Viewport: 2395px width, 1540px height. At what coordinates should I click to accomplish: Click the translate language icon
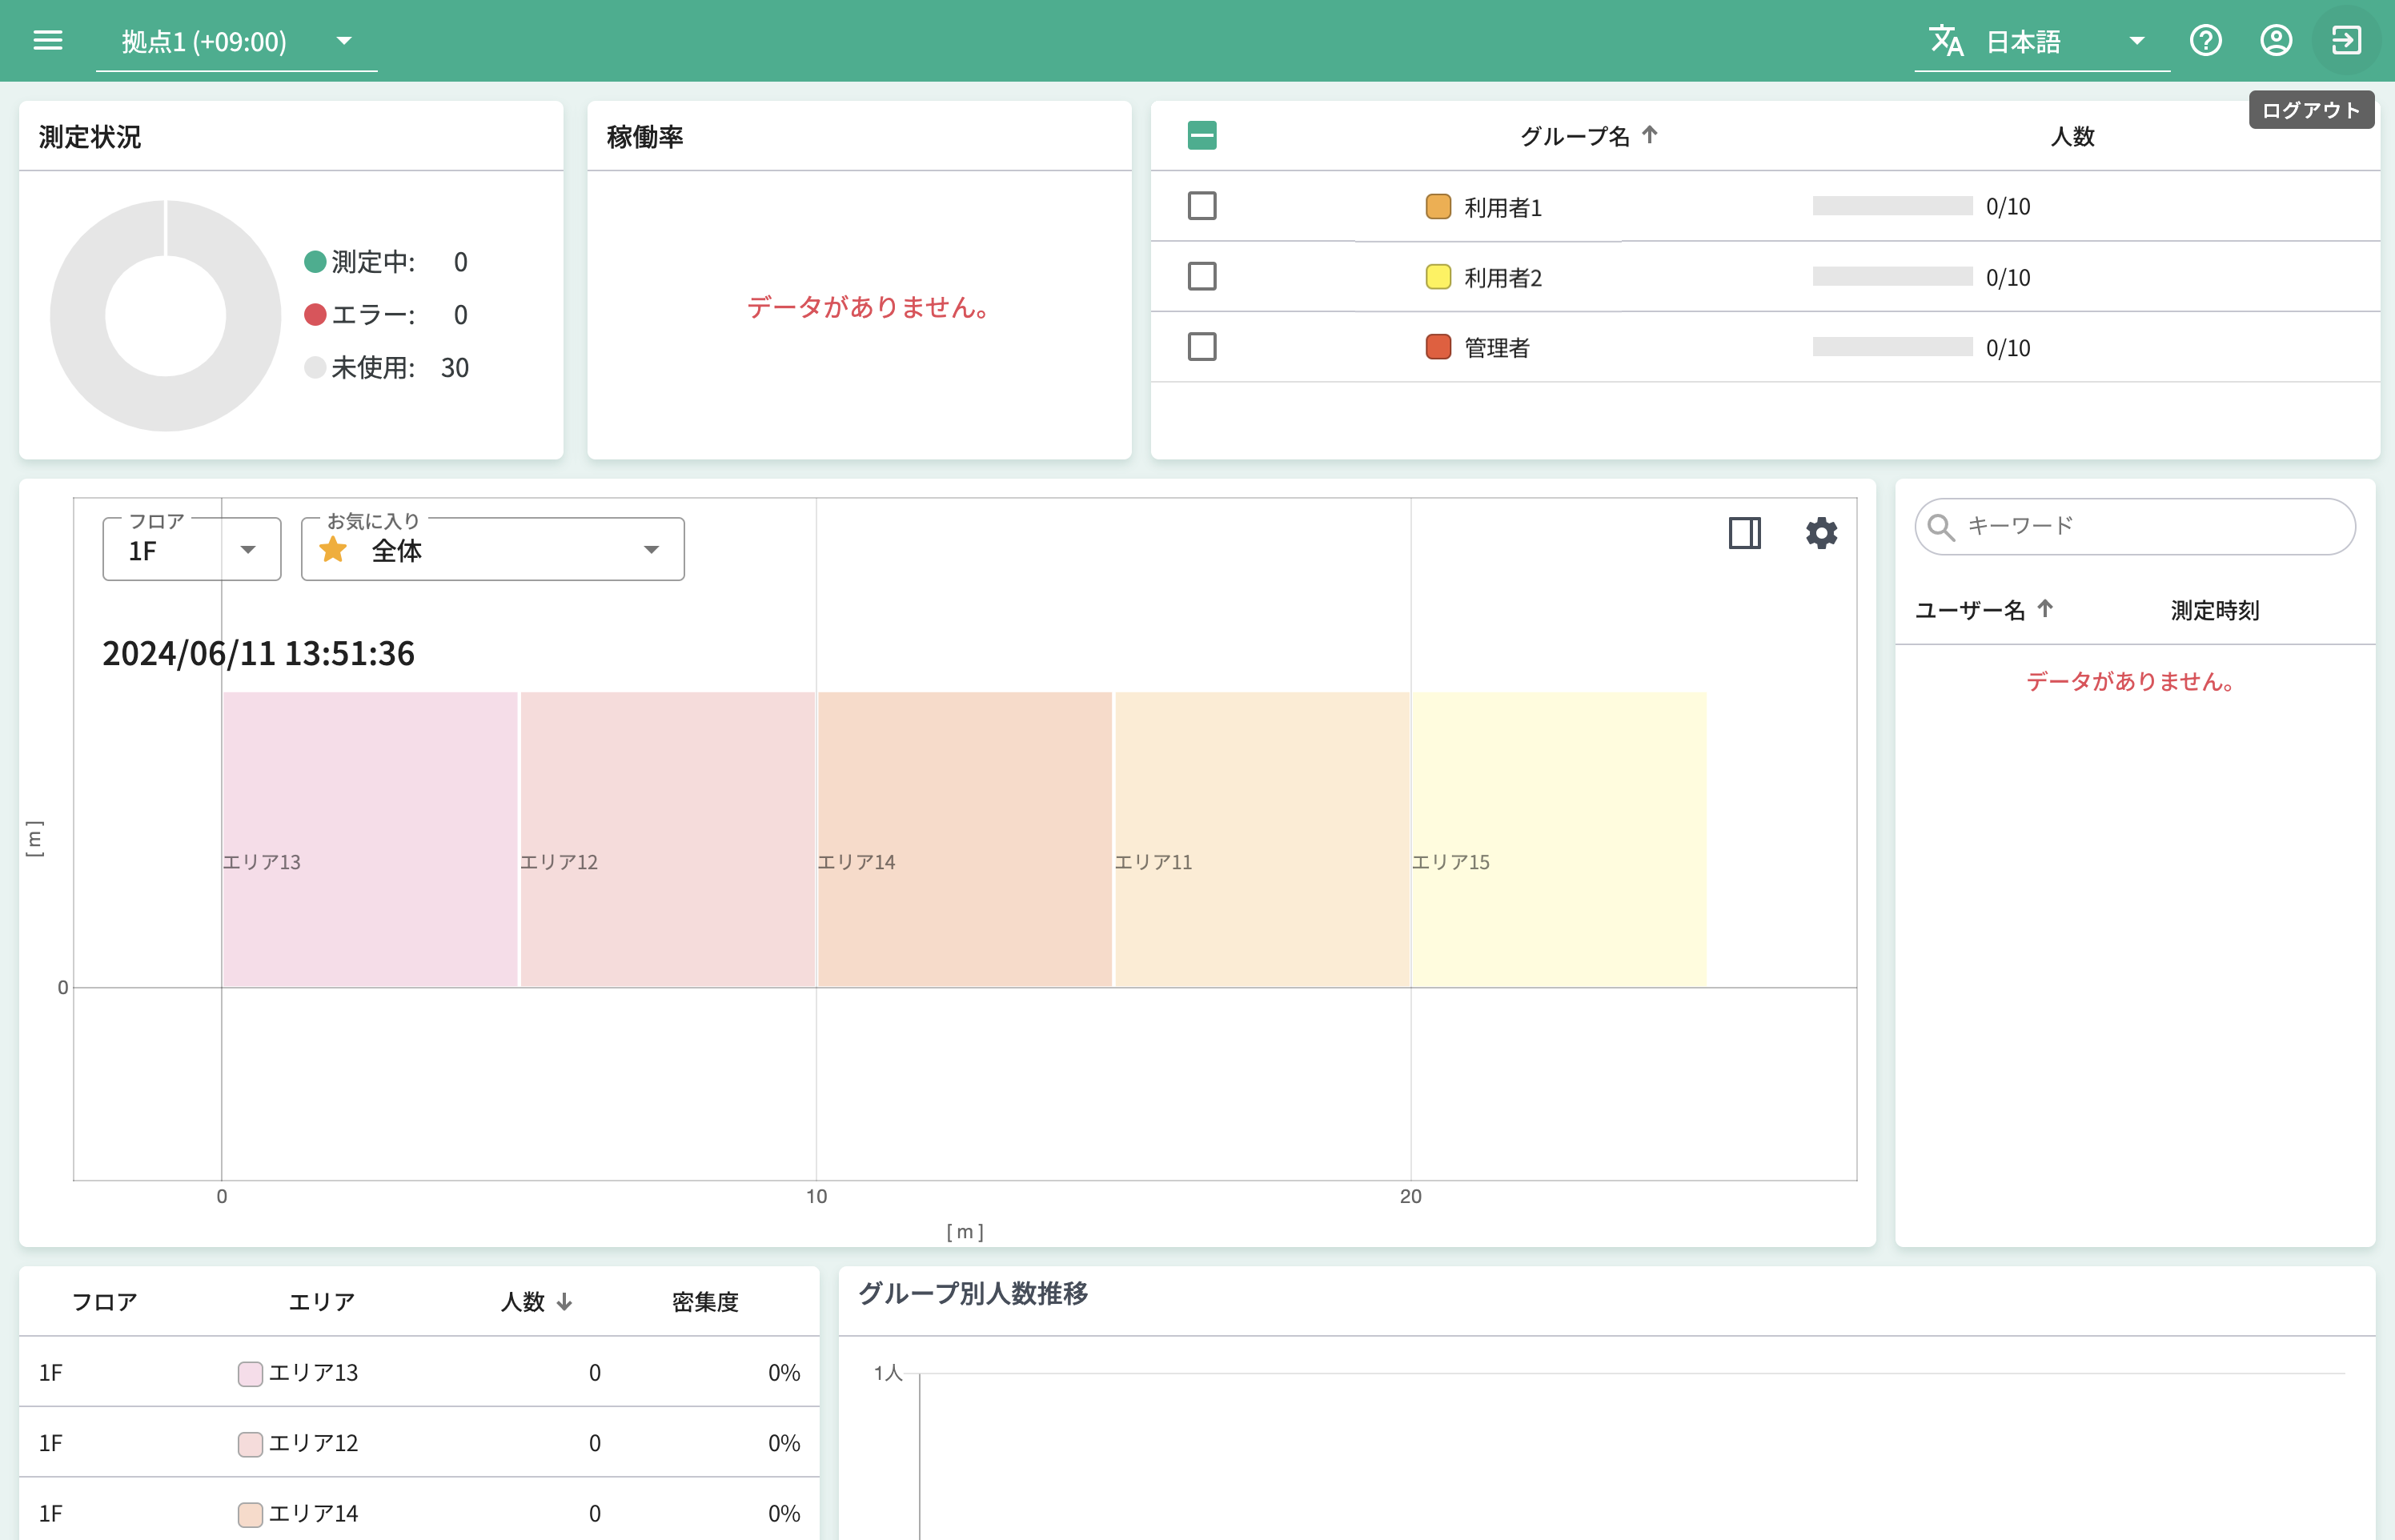click(1945, 40)
